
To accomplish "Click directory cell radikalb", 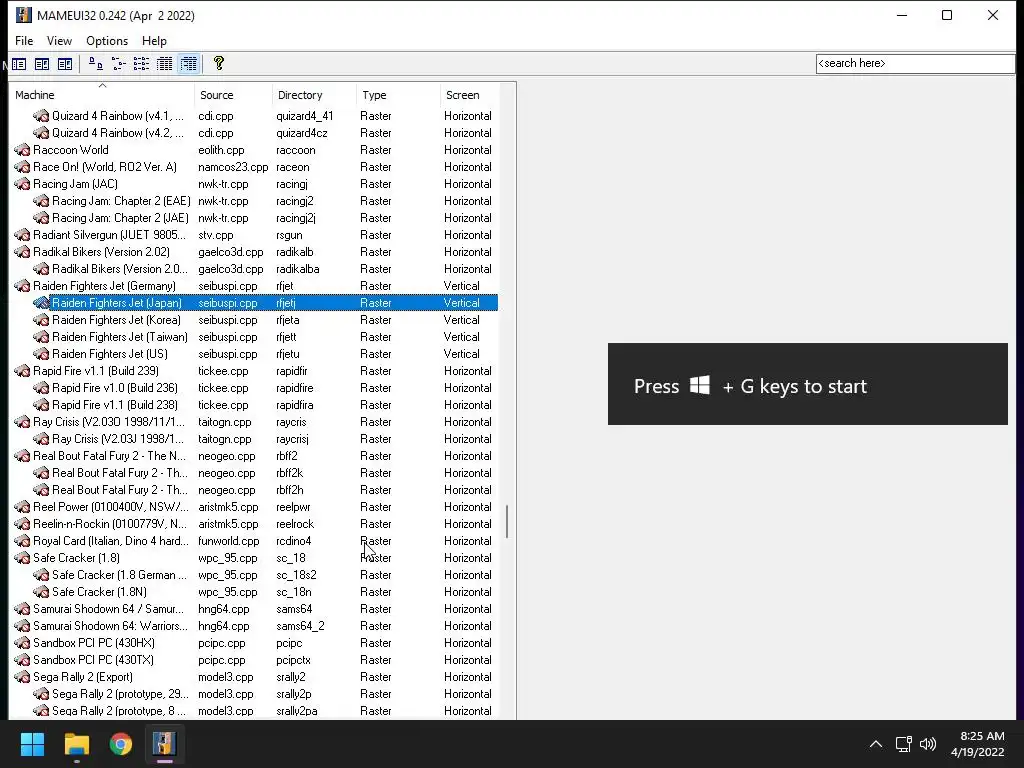I will pyautogui.click(x=295, y=252).
